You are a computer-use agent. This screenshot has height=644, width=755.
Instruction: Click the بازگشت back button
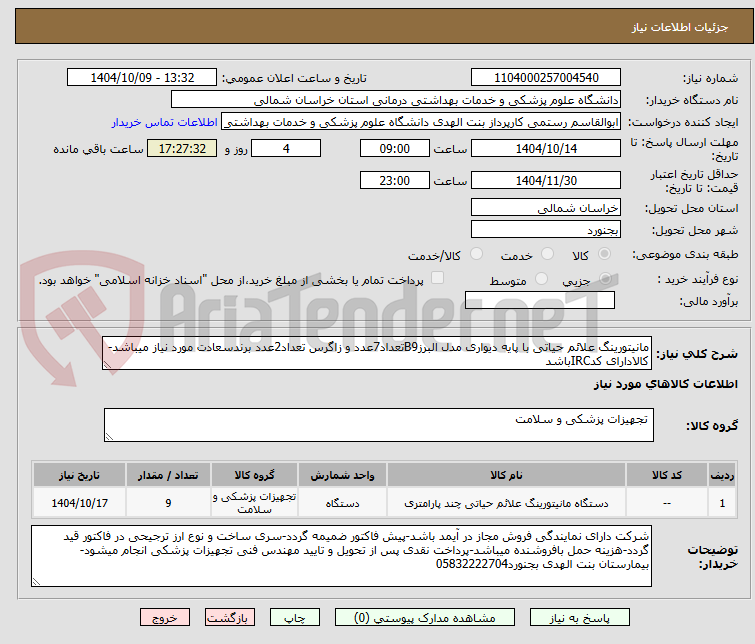click(230, 618)
